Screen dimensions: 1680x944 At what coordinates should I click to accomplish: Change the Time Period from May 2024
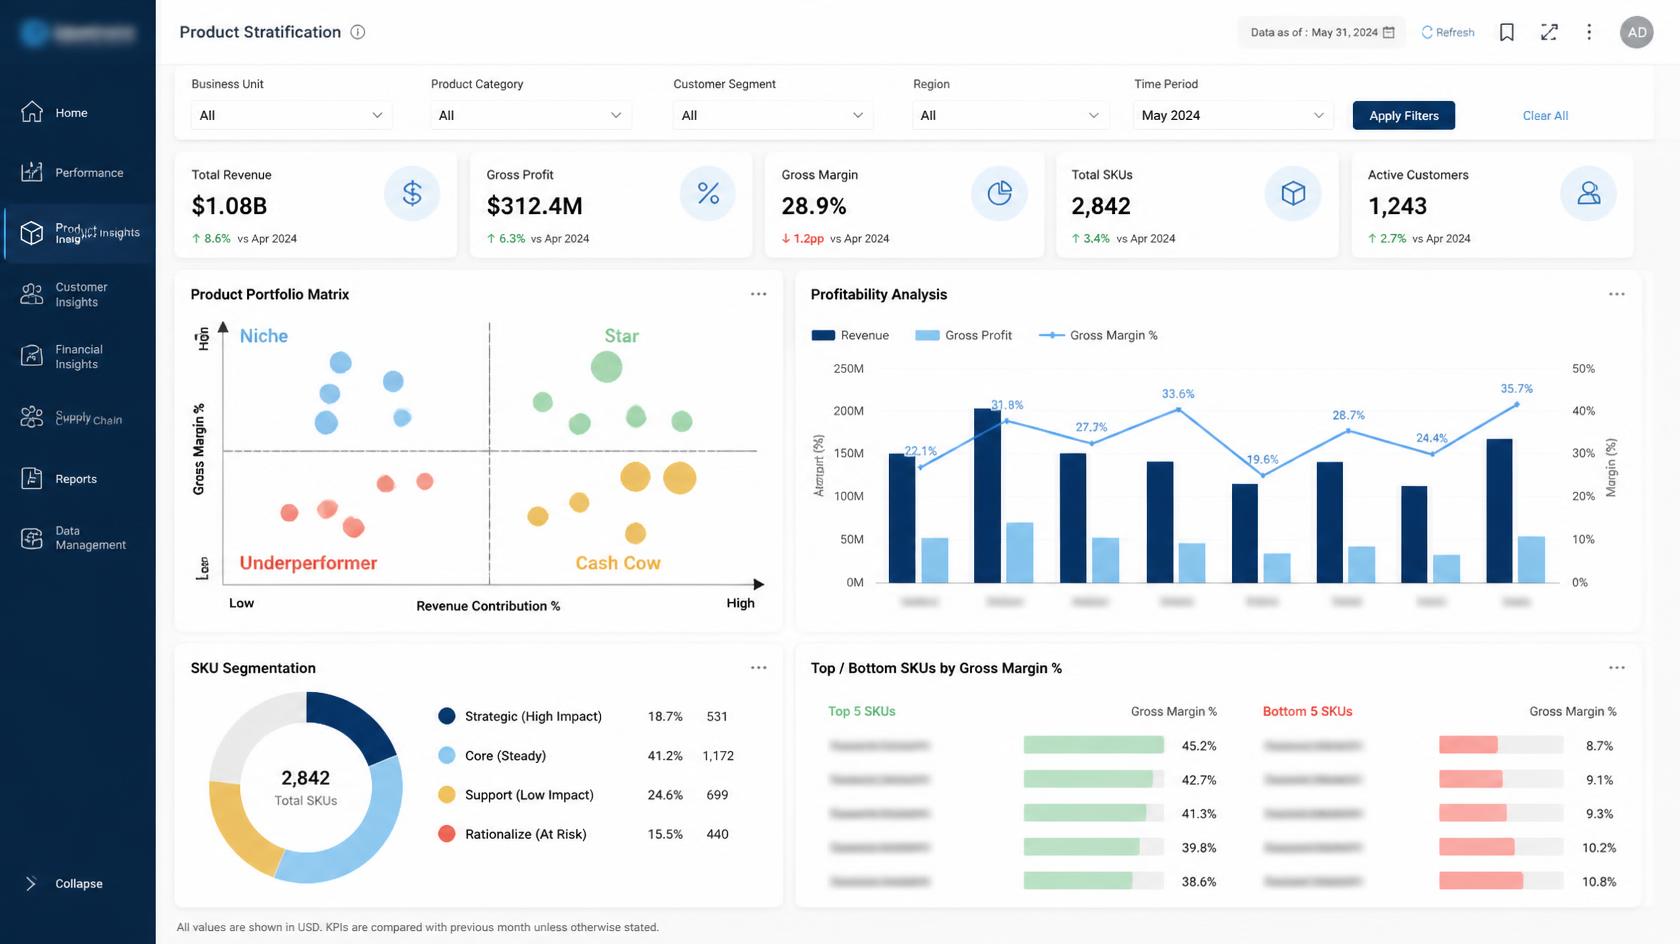tap(1233, 115)
